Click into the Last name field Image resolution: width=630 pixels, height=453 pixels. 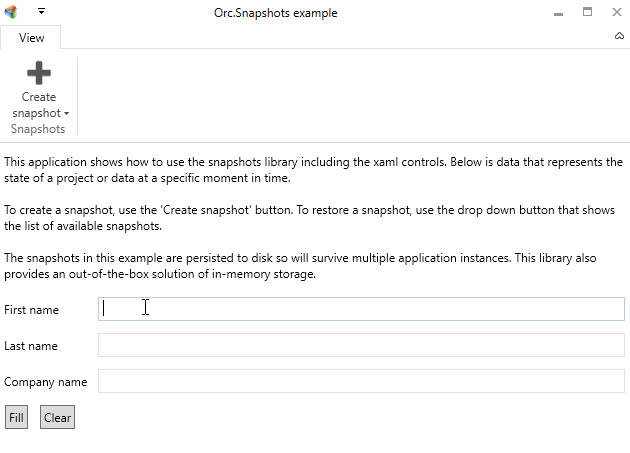pos(361,345)
